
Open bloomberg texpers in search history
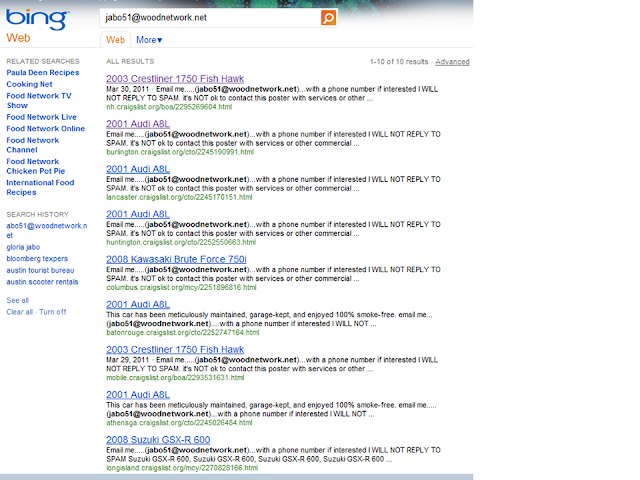tap(37, 259)
